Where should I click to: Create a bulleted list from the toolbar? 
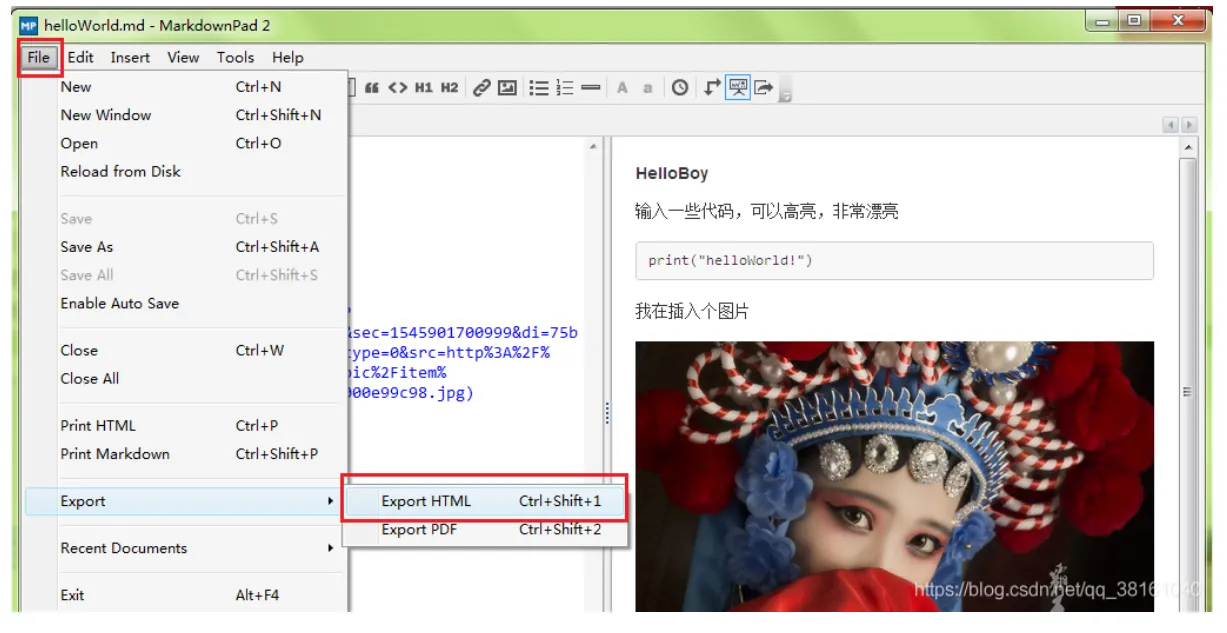click(x=539, y=88)
